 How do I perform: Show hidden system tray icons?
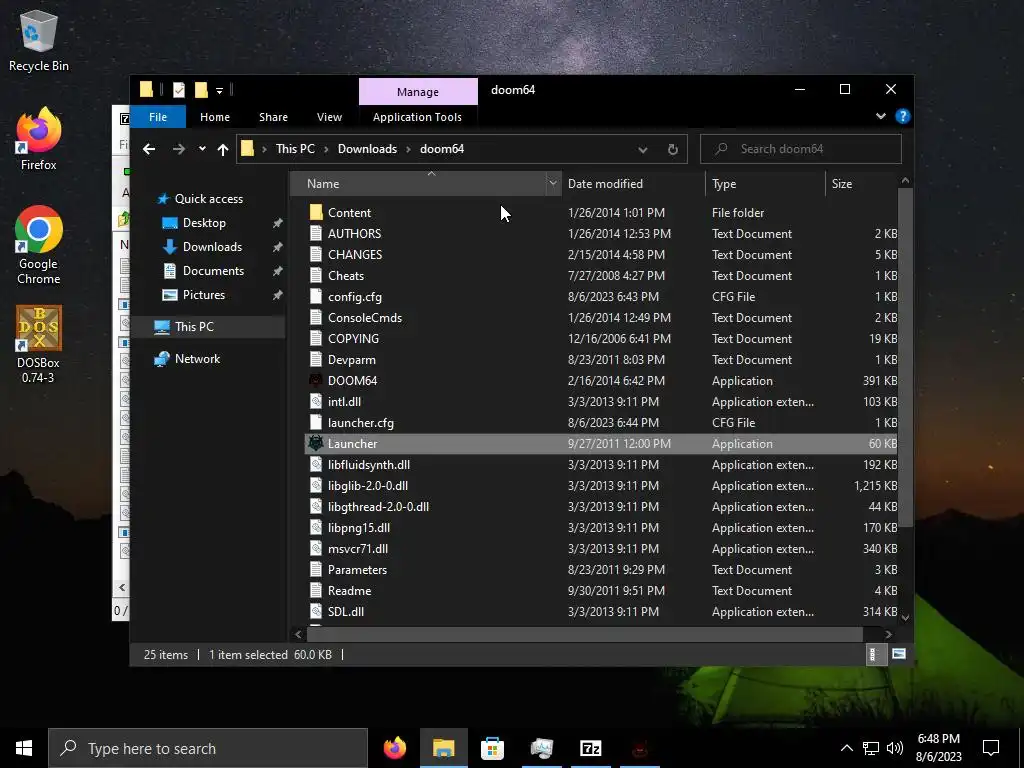[x=846, y=748]
